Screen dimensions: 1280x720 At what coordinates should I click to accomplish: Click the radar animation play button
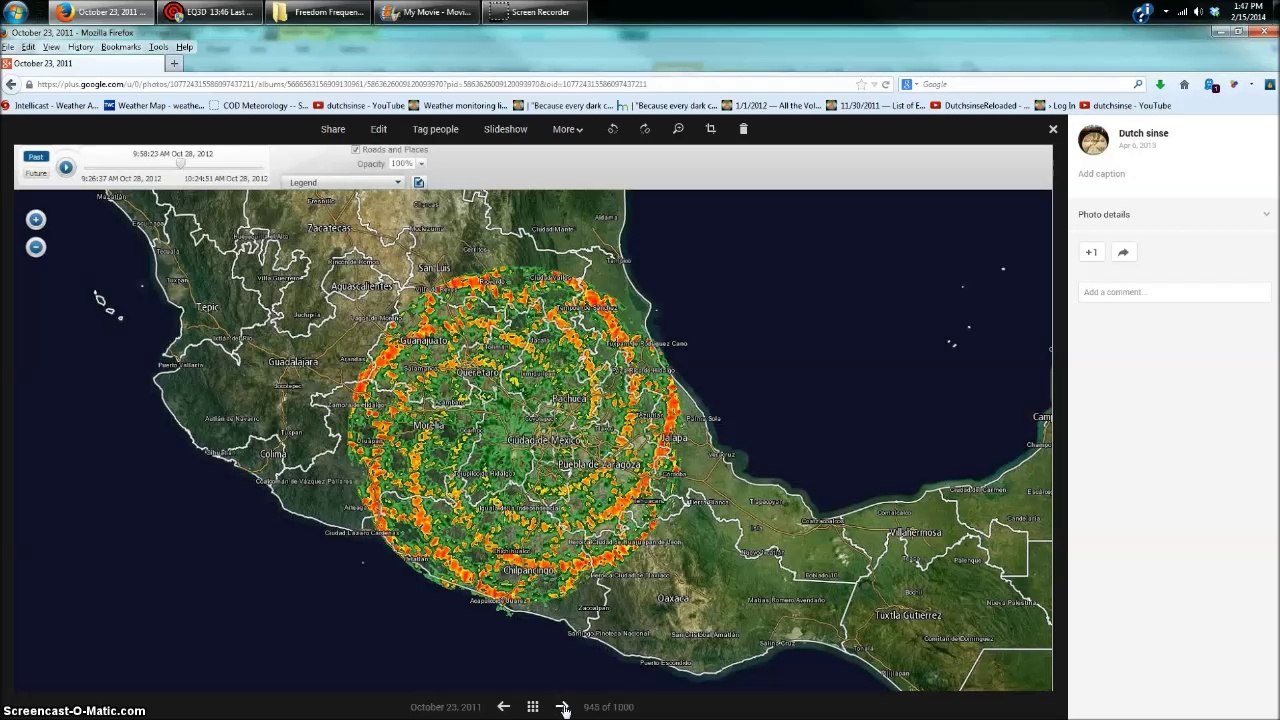65,167
